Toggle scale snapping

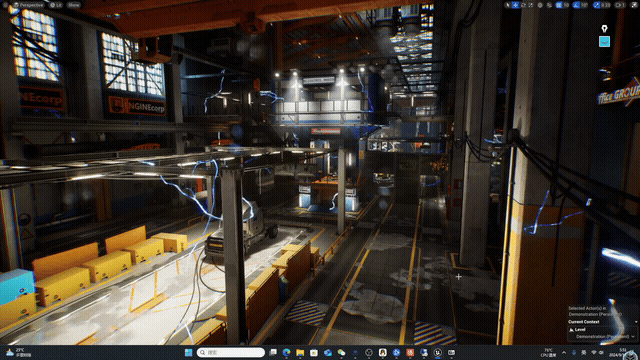coord(597,5)
